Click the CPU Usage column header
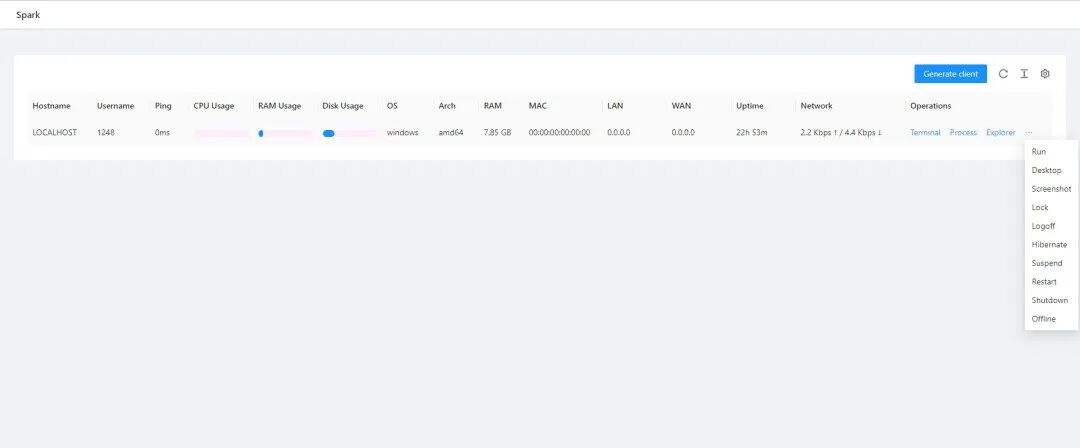Viewport: 1080px width, 448px height. point(214,106)
